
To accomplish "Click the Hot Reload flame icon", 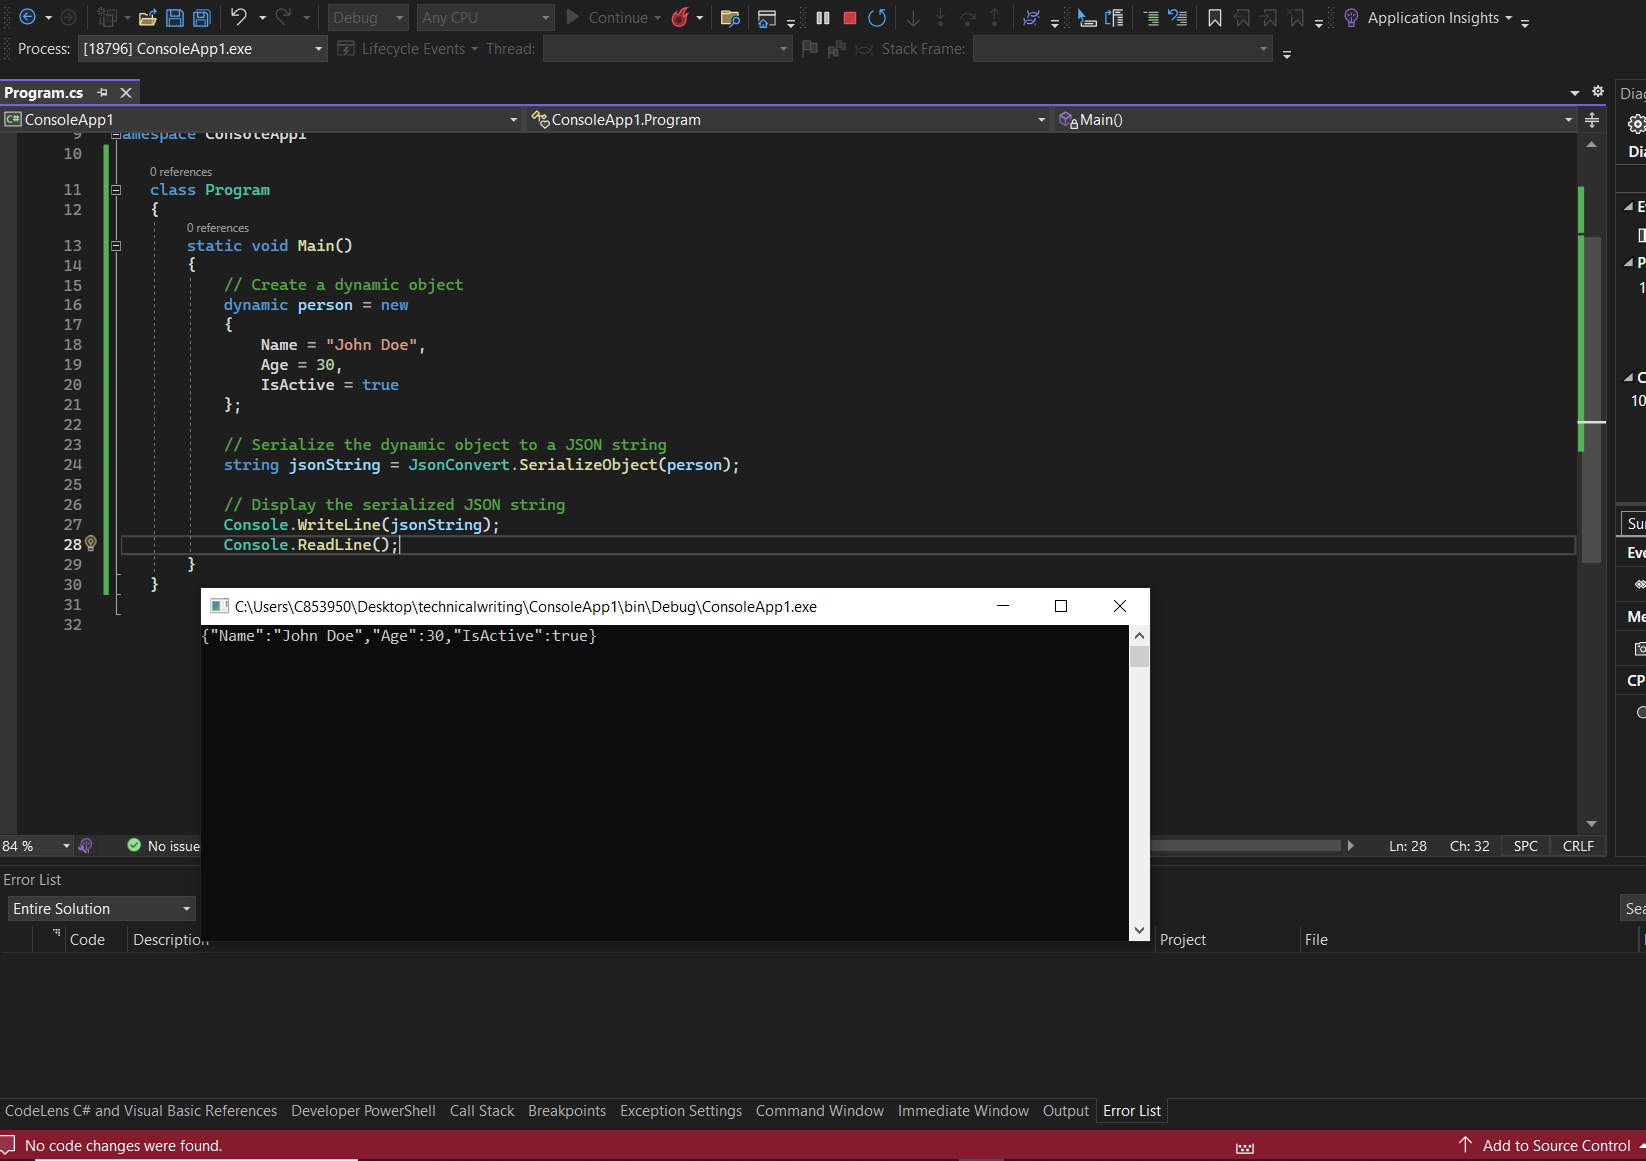I will coord(680,18).
